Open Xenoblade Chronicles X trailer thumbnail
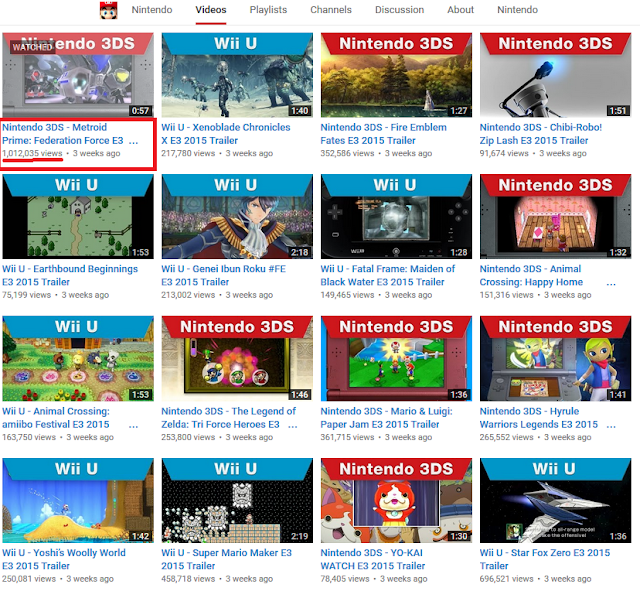 (x=237, y=76)
